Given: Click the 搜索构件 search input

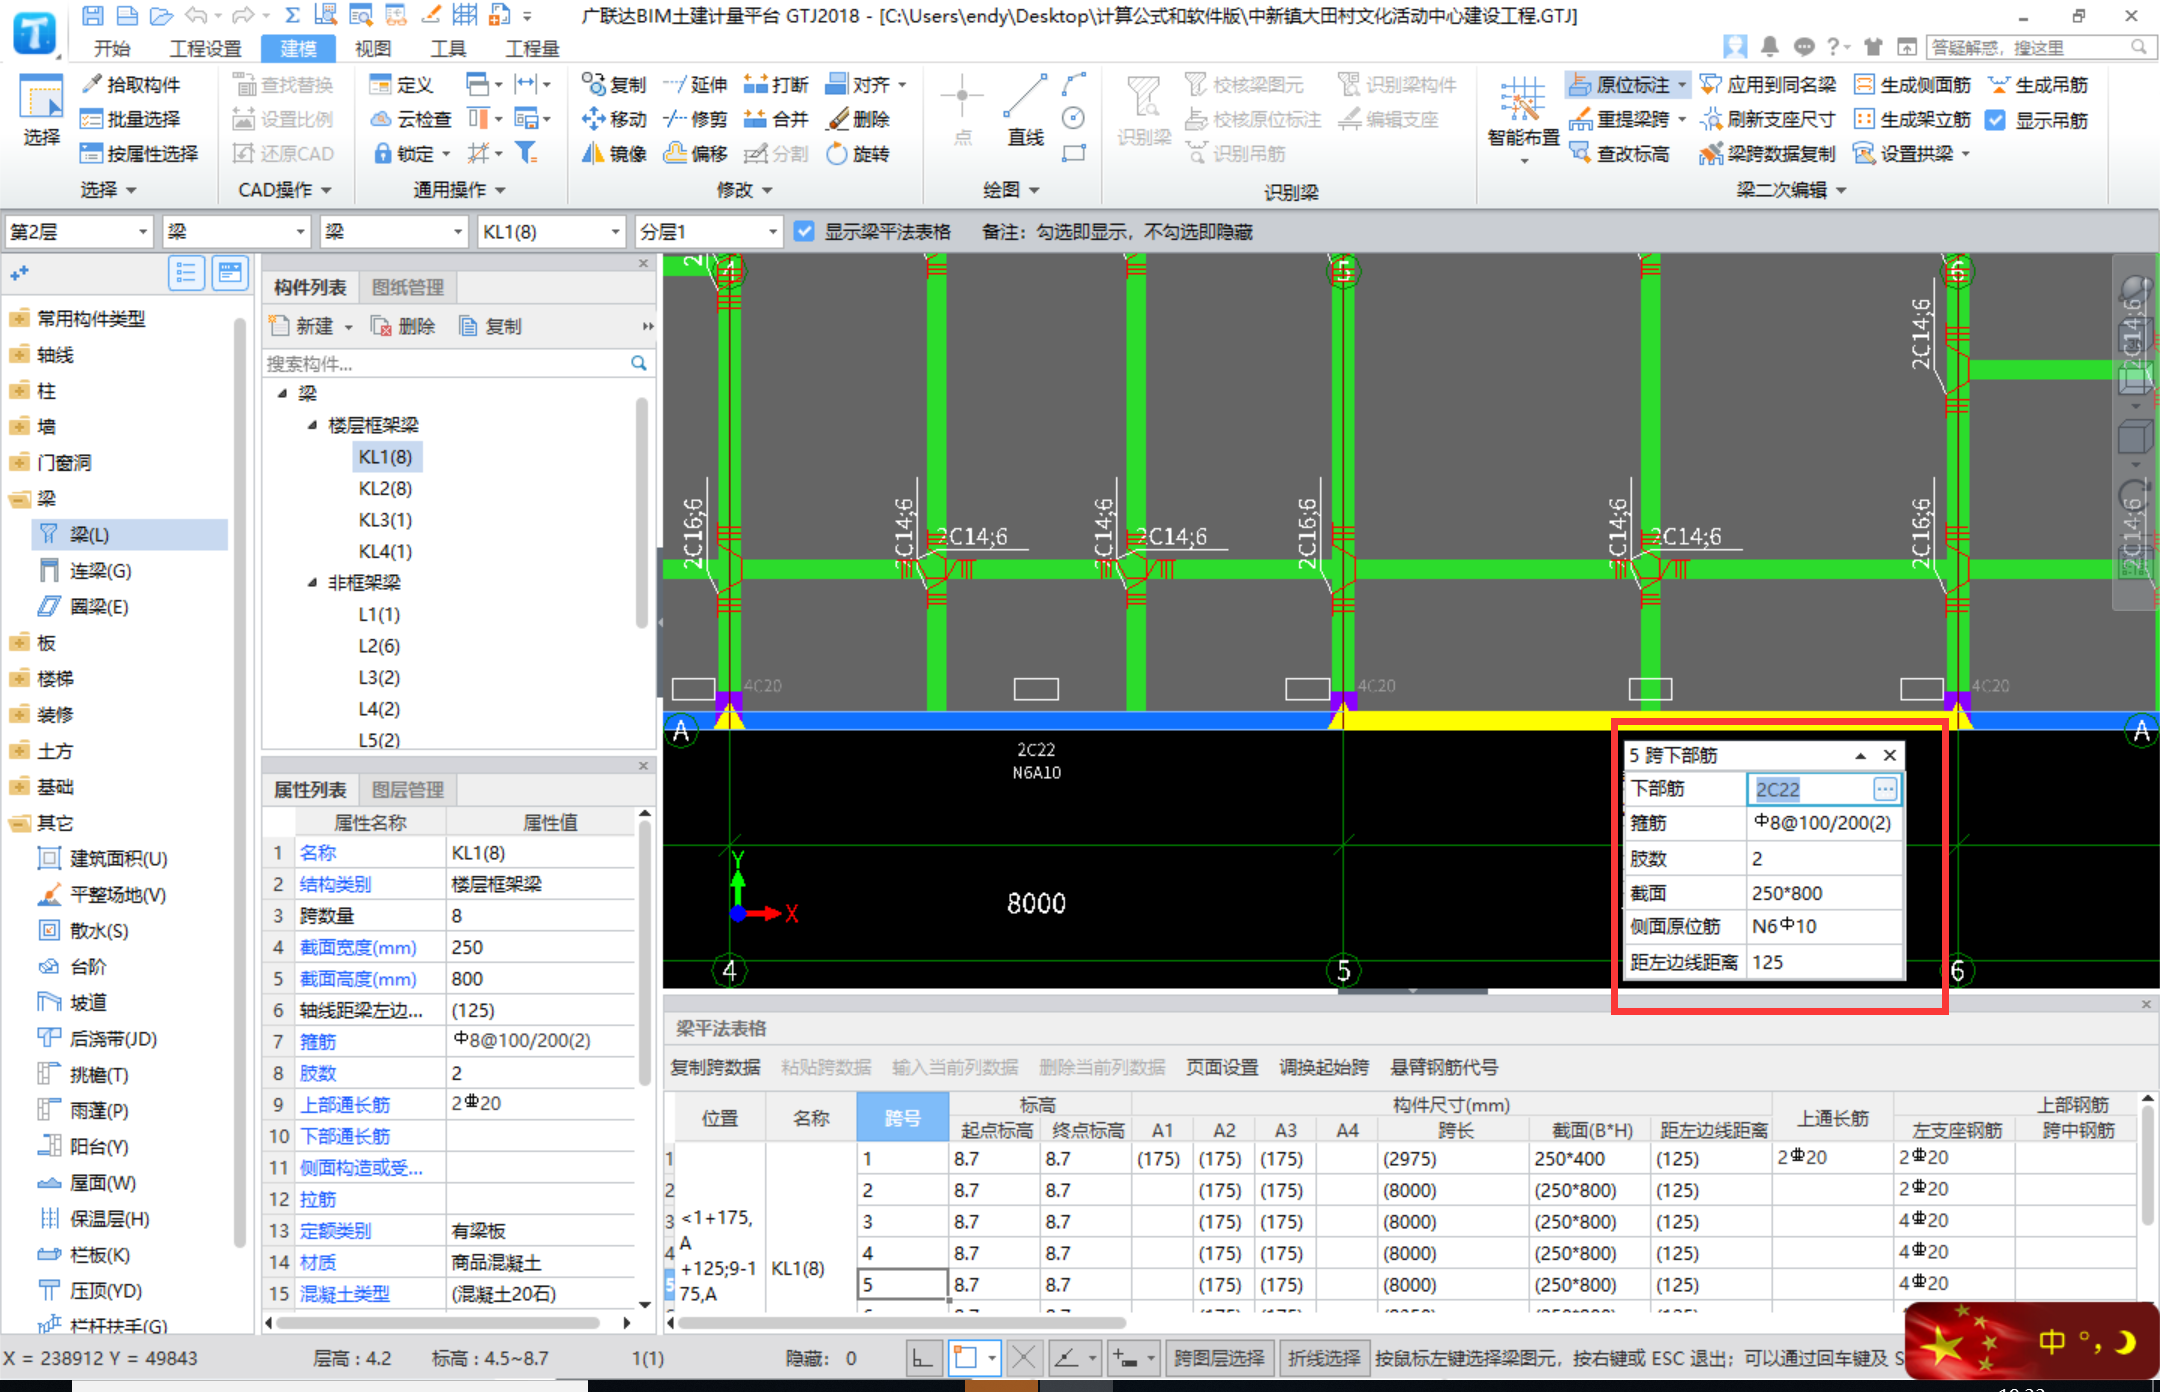Looking at the screenshot, I should pos(445,363).
